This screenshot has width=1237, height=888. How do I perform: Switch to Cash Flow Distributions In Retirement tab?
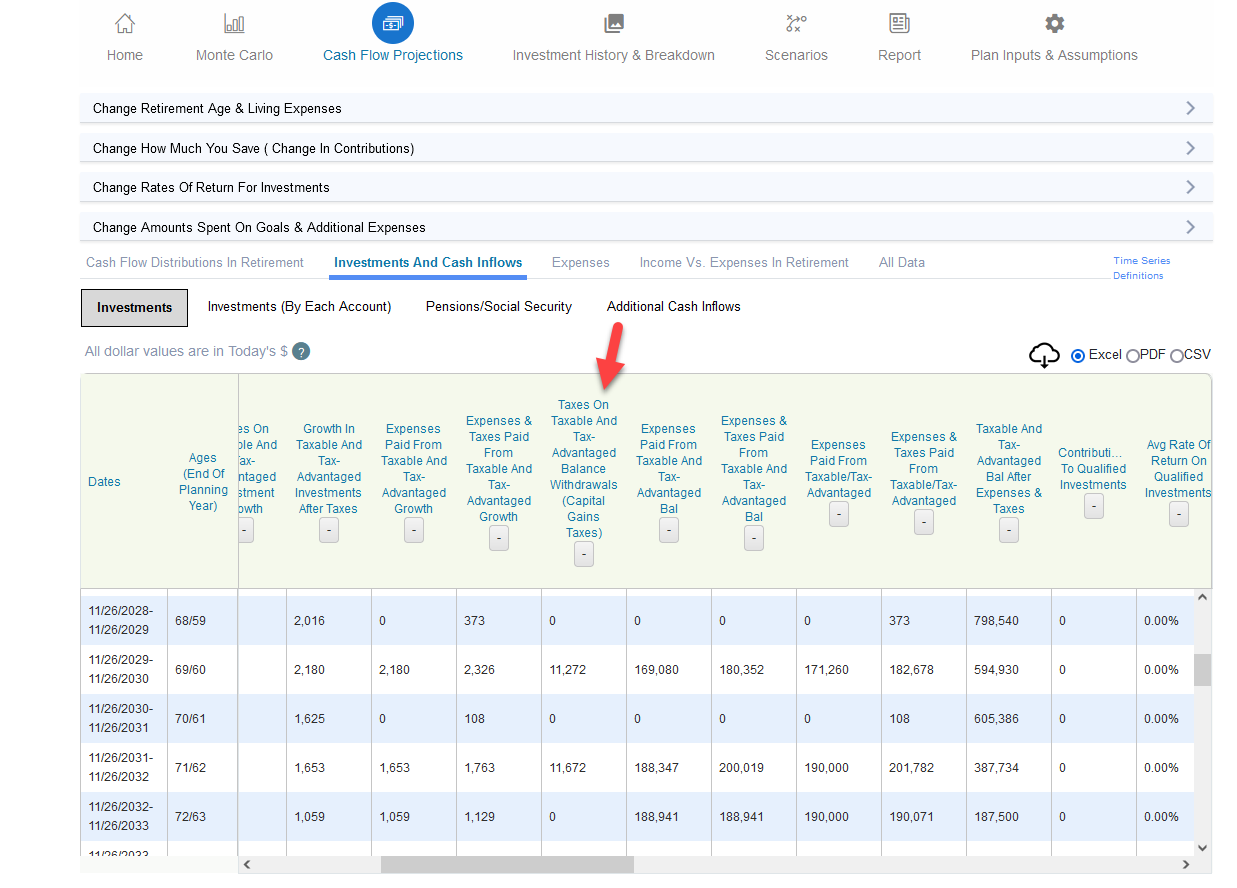[195, 262]
